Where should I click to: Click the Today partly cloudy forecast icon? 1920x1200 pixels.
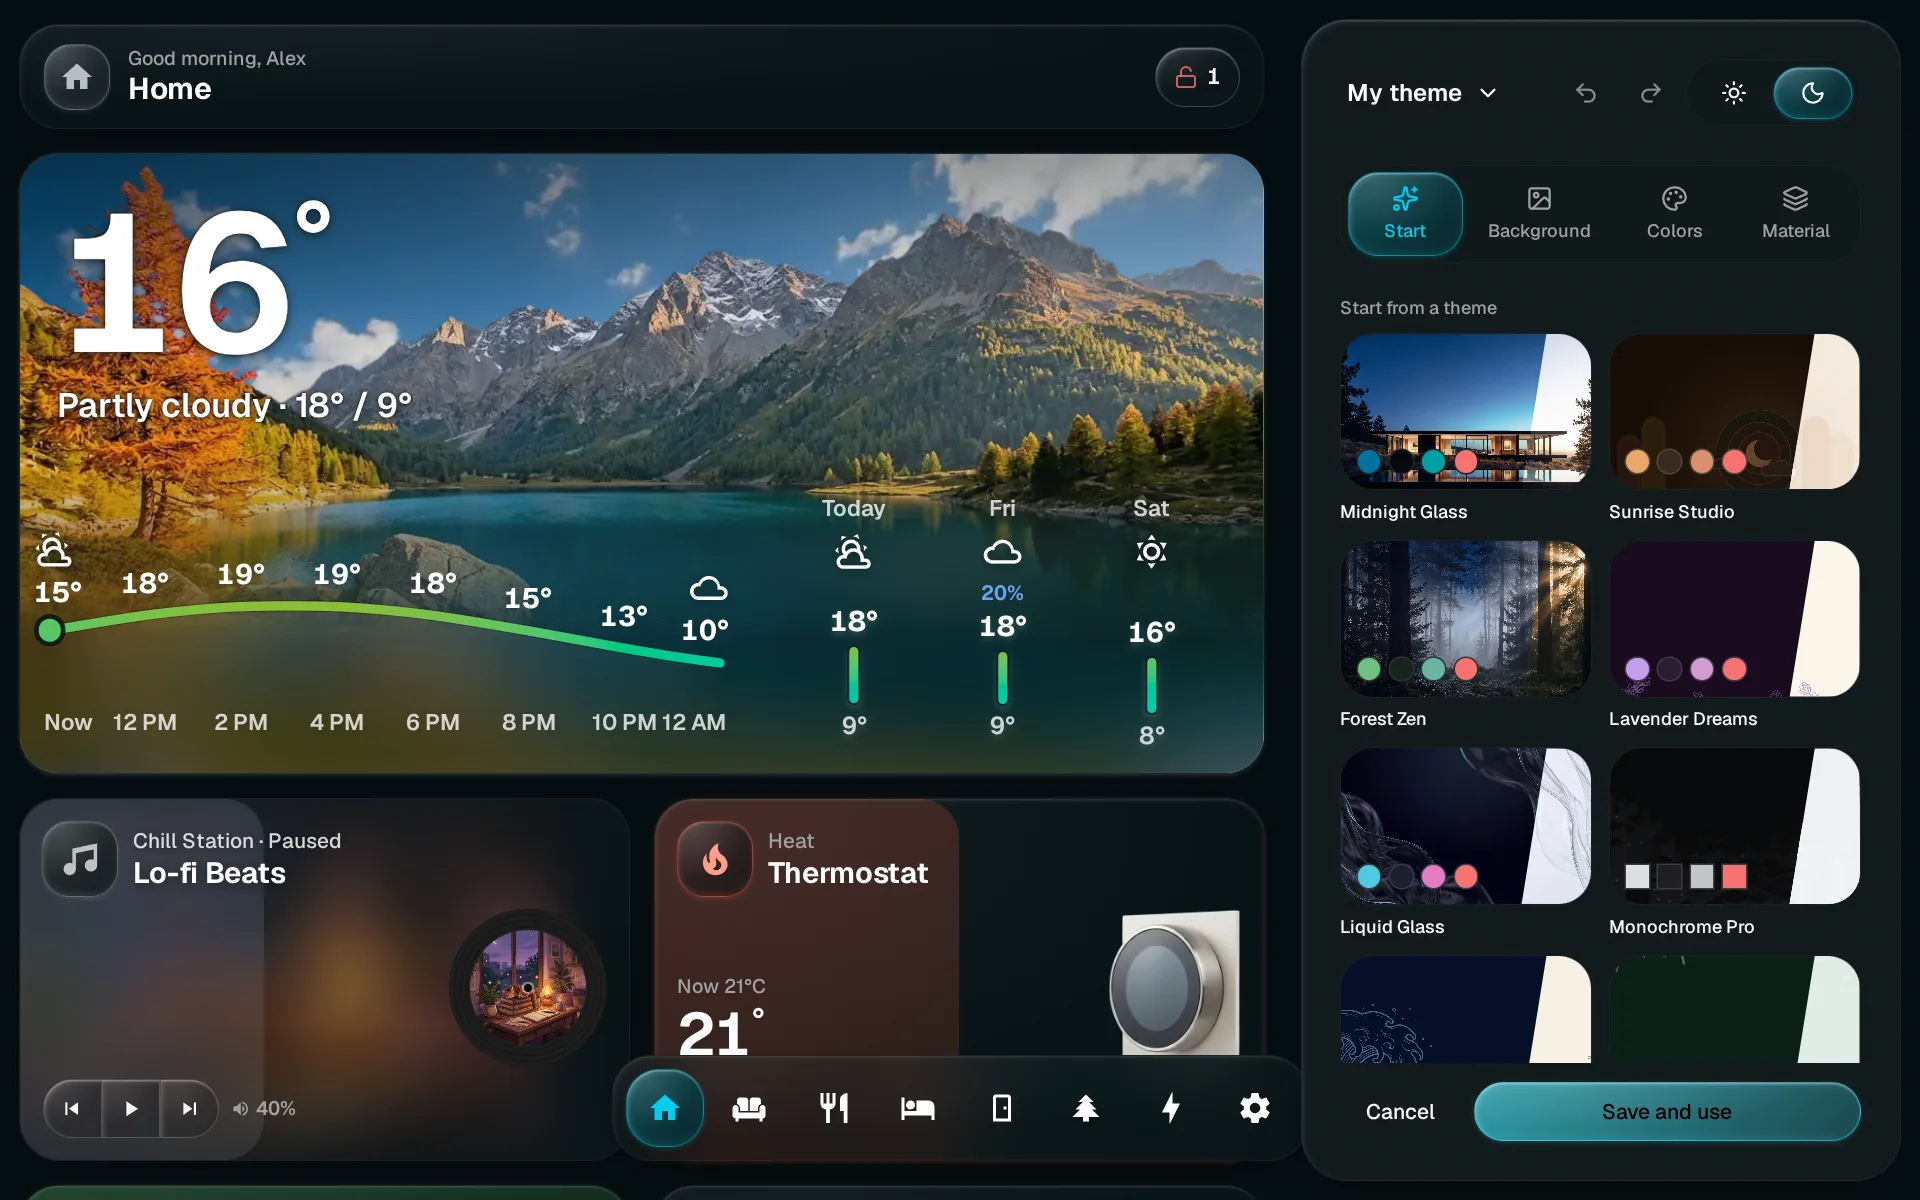[853, 552]
